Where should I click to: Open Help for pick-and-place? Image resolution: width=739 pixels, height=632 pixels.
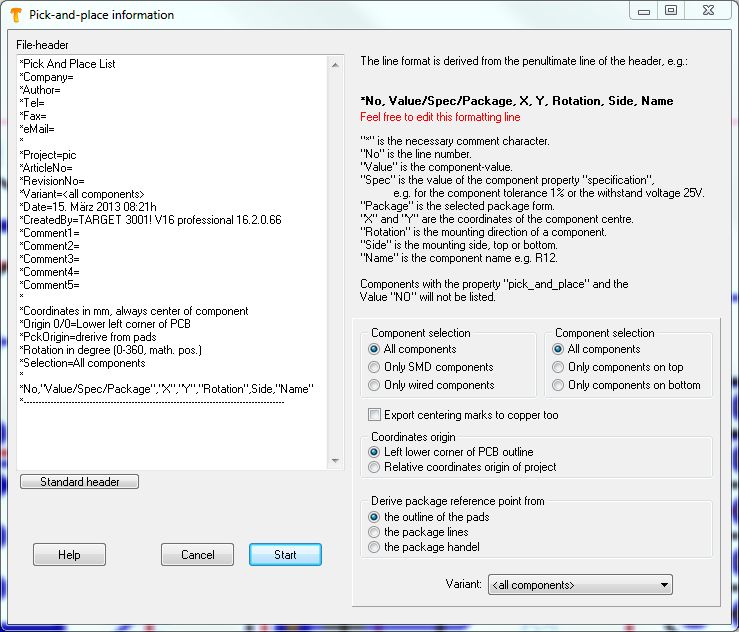[x=69, y=555]
